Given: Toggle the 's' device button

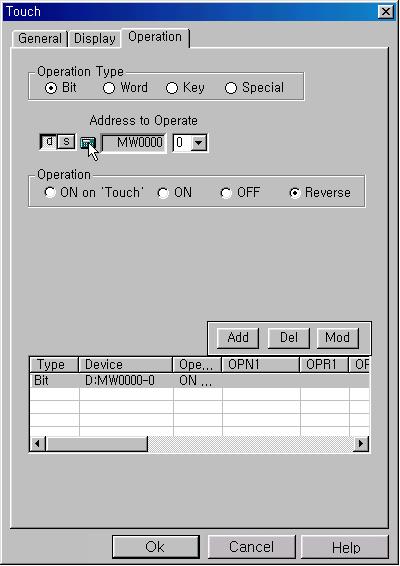Looking at the screenshot, I should tap(66, 142).
